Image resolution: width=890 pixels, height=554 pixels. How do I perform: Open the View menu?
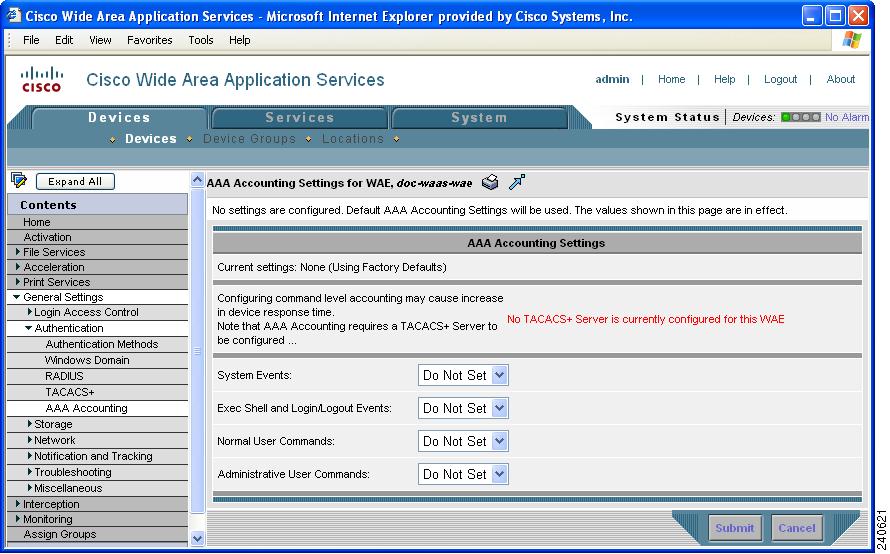point(100,40)
